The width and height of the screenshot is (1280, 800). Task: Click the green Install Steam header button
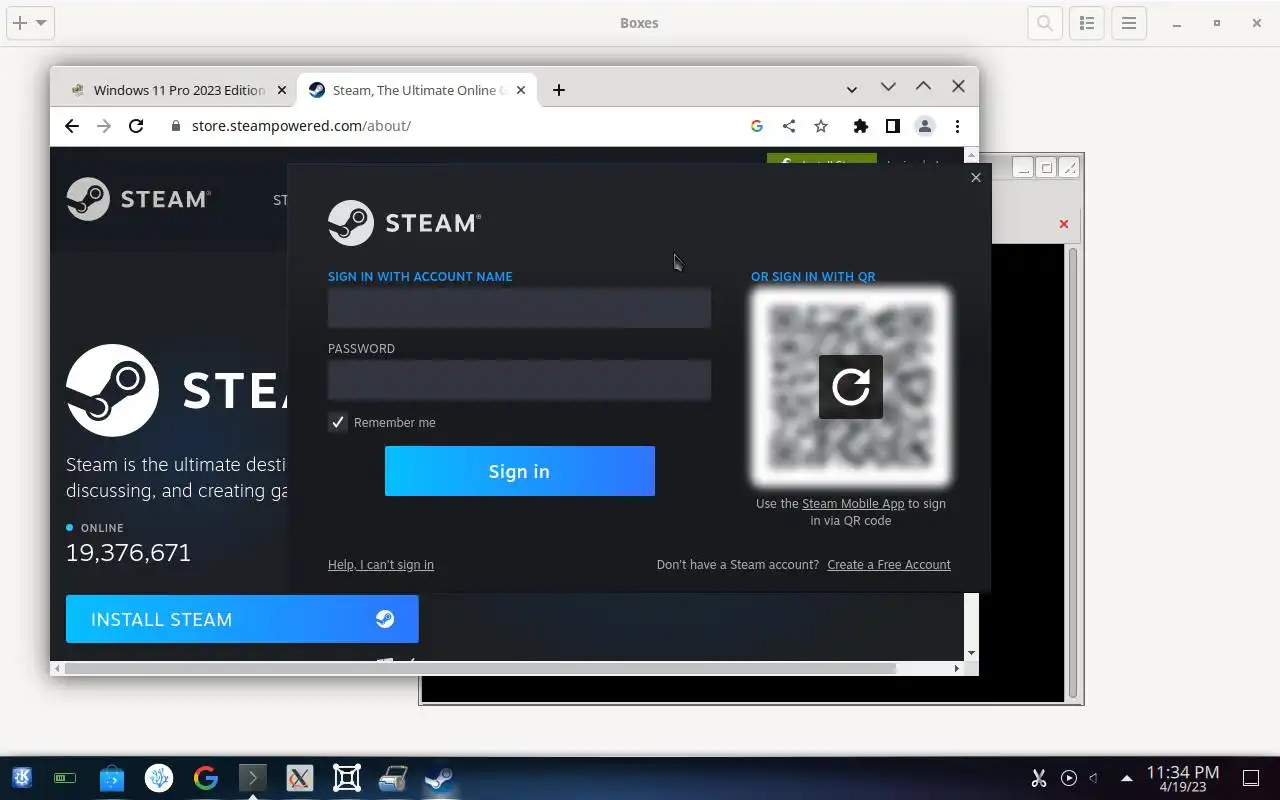tap(822, 160)
